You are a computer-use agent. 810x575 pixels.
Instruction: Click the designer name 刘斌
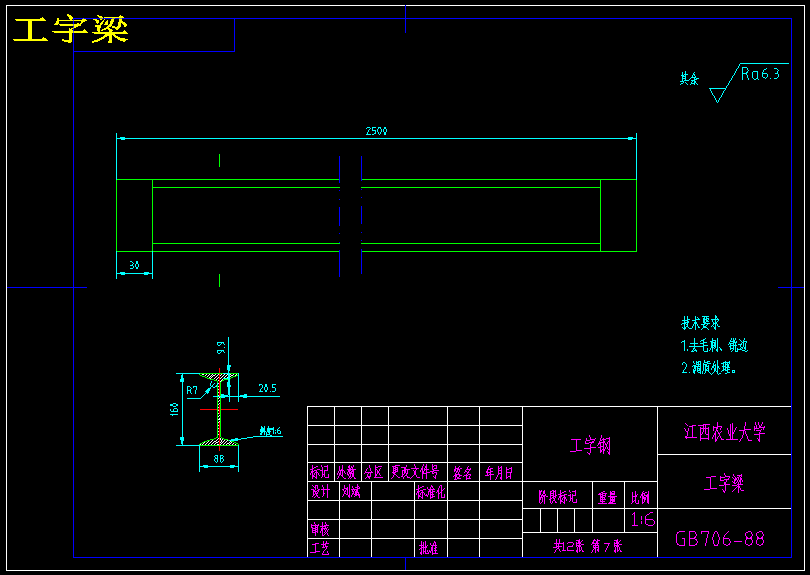pos(351,491)
